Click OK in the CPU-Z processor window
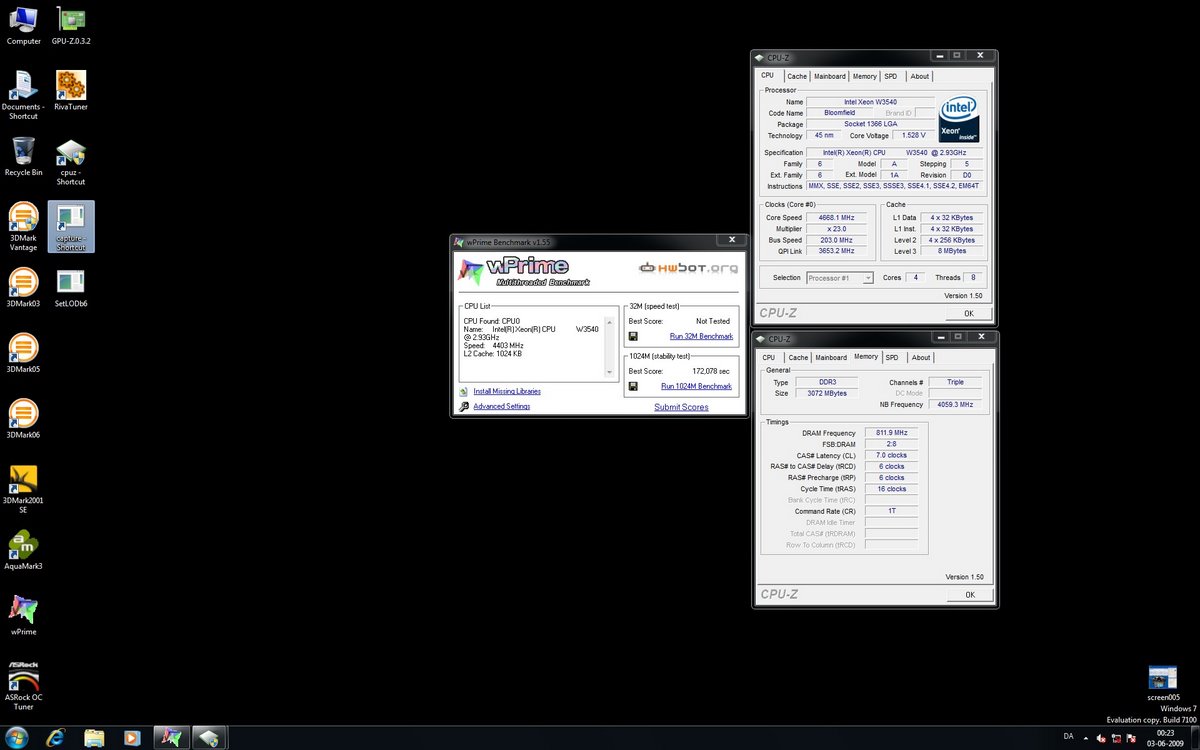Screen dimensions: 1200x750 click(x=969, y=313)
